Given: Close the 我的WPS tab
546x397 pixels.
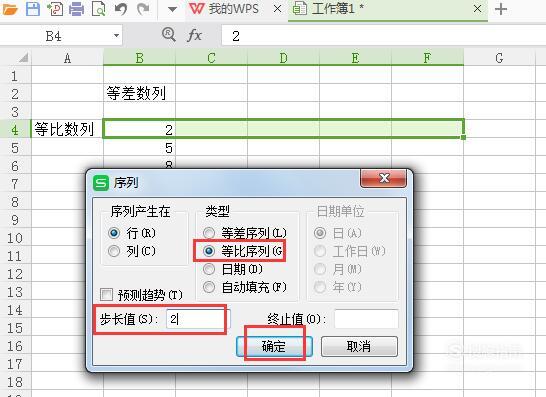Looking at the screenshot, I should [278, 9].
